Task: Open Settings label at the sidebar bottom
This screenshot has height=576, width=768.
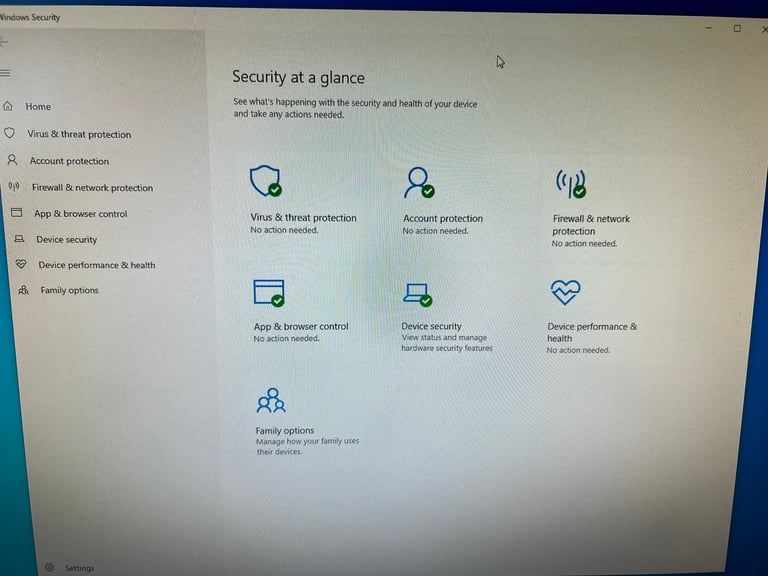Action: coord(79,568)
